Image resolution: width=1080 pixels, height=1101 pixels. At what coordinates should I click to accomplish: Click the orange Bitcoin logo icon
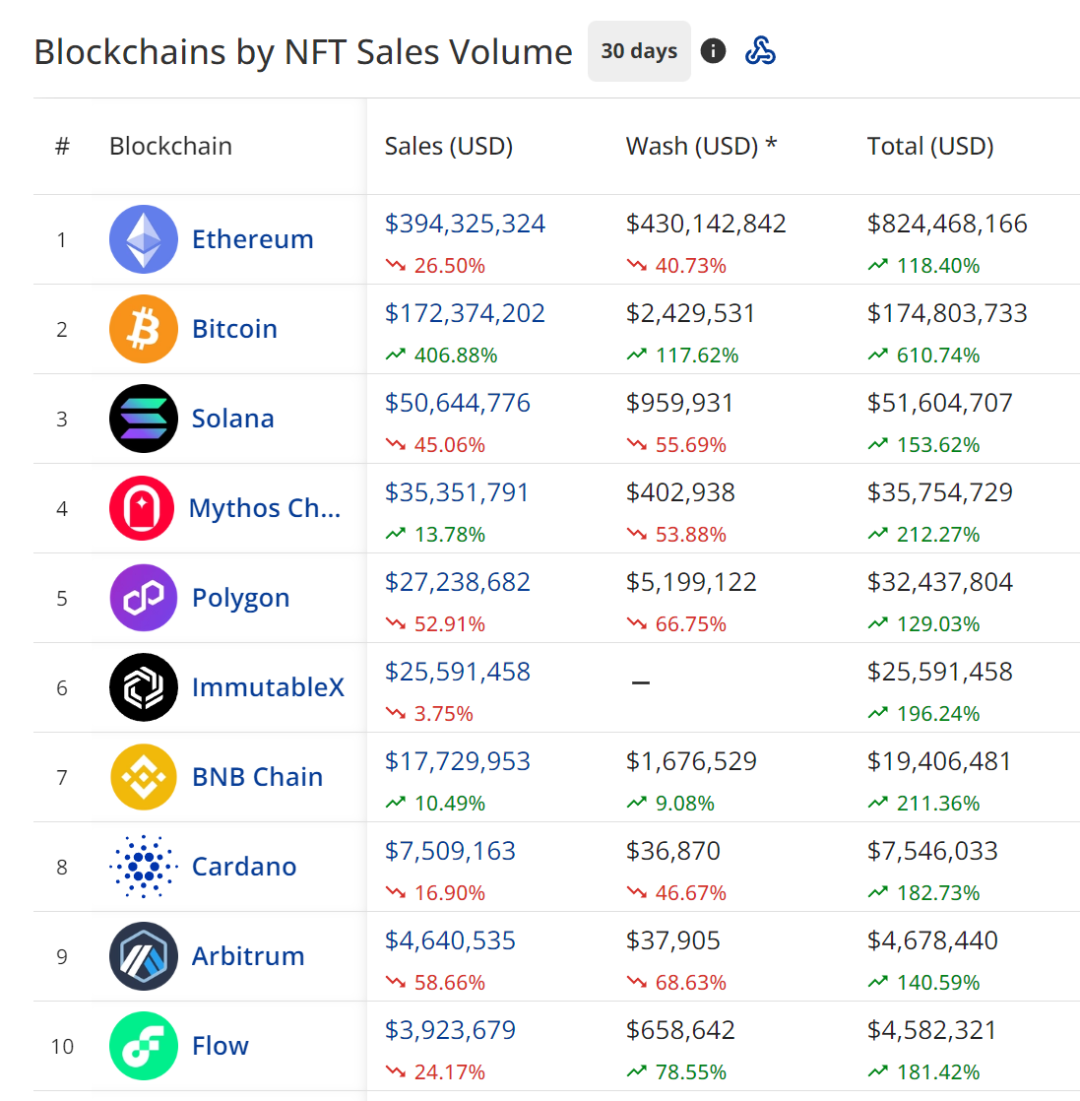pos(143,329)
